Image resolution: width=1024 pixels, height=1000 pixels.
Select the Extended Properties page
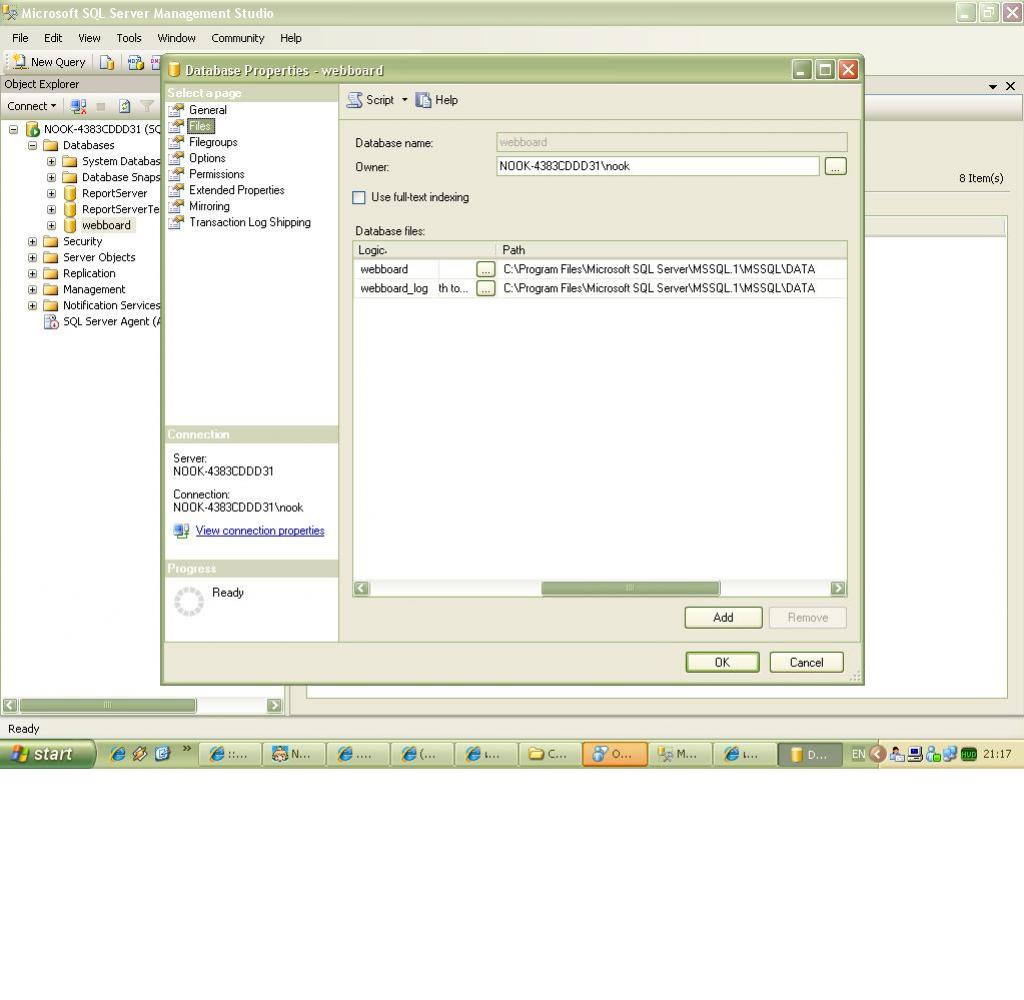236,190
